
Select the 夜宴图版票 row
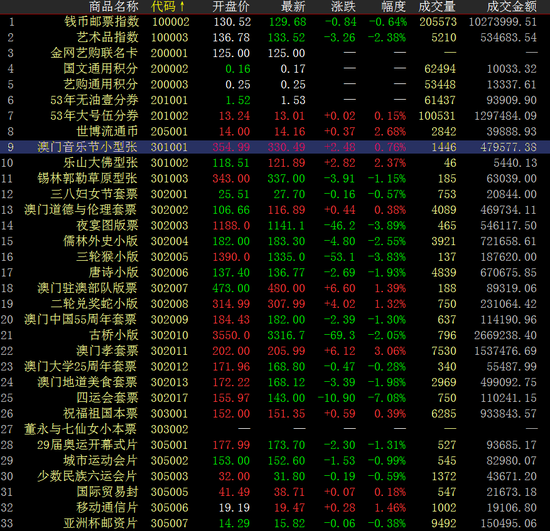point(275,226)
